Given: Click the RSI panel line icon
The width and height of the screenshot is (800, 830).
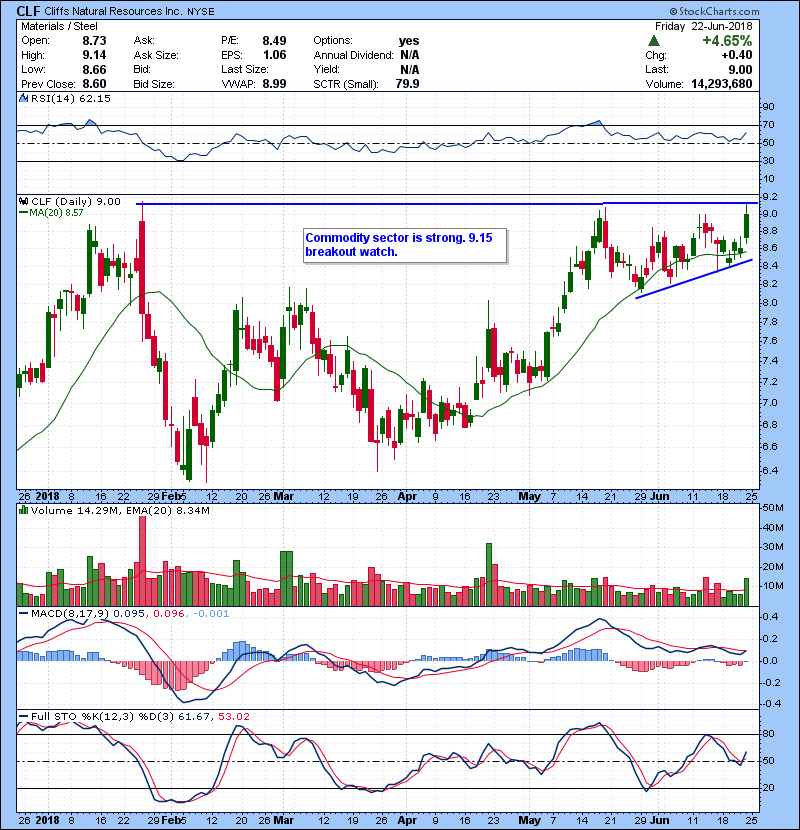Looking at the screenshot, I should [23, 98].
